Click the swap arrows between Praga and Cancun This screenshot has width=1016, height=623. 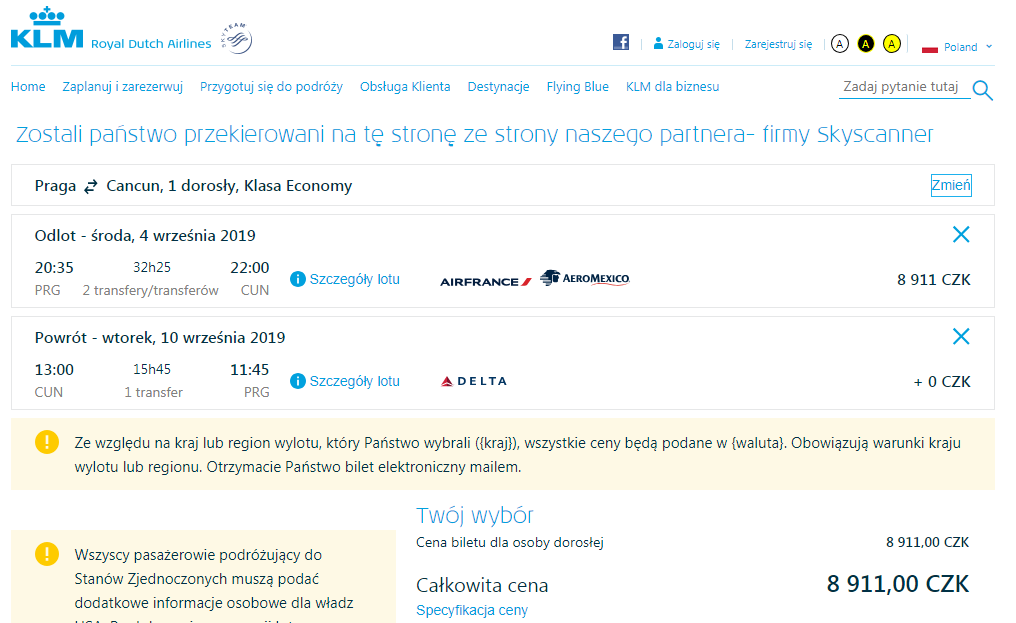point(91,187)
